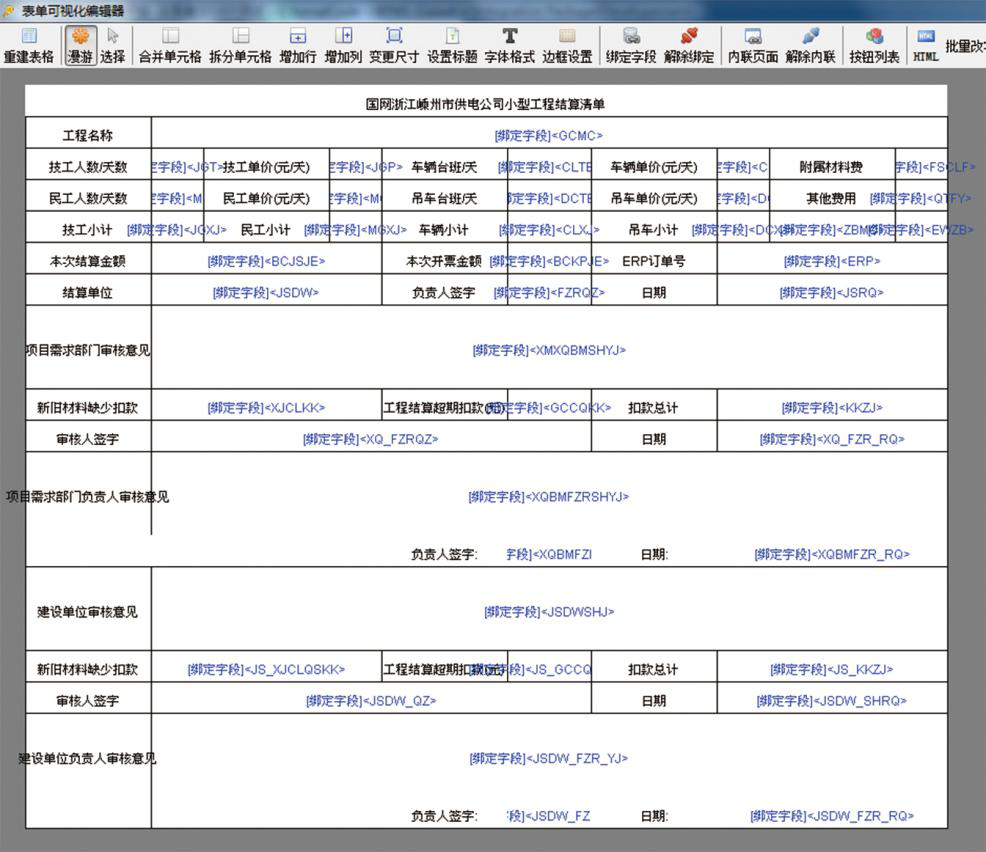Open the 按钮列表 (button list) tool
This screenshot has width=986, height=852.
(874, 46)
